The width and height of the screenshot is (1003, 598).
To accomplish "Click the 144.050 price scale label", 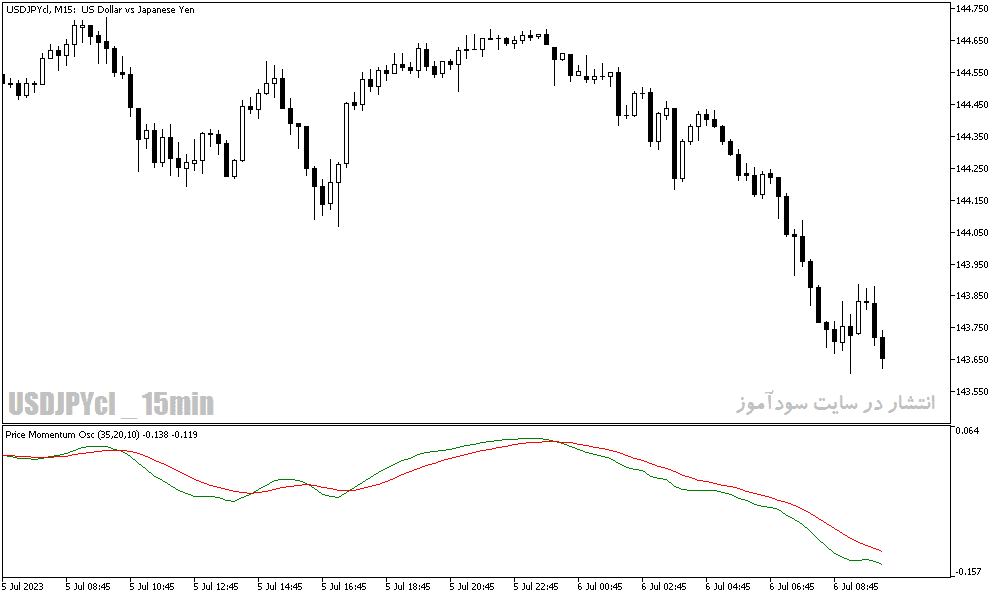I will [x=972, y=233].
